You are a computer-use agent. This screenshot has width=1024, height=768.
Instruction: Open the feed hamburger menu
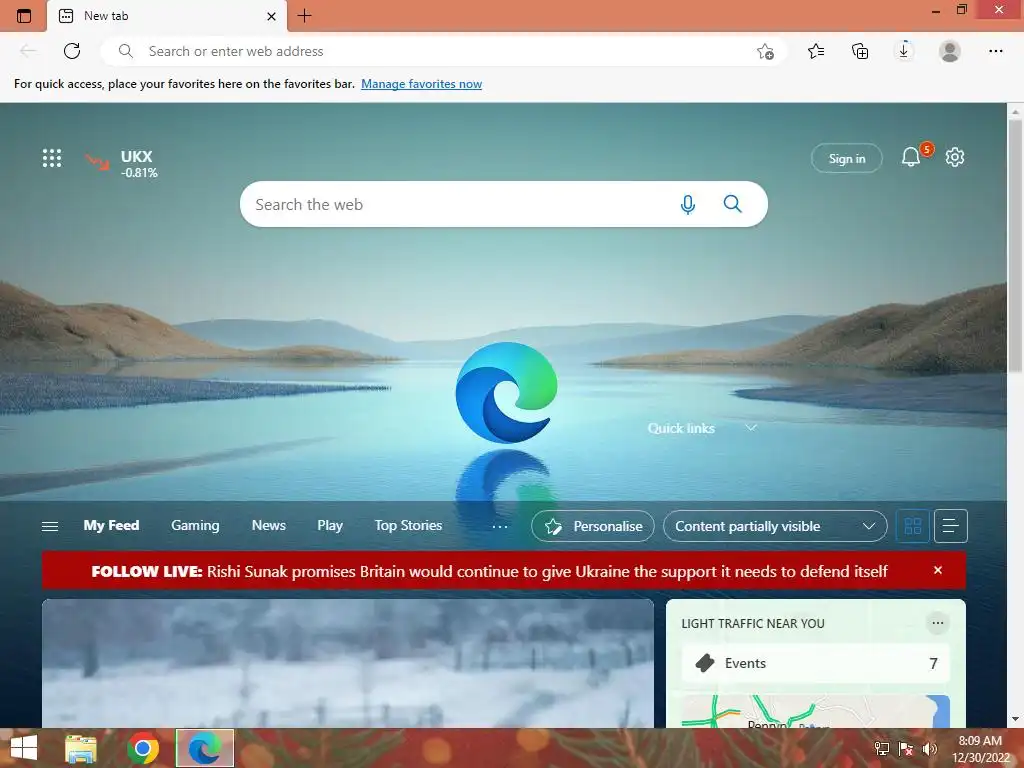tap(50, 526)
